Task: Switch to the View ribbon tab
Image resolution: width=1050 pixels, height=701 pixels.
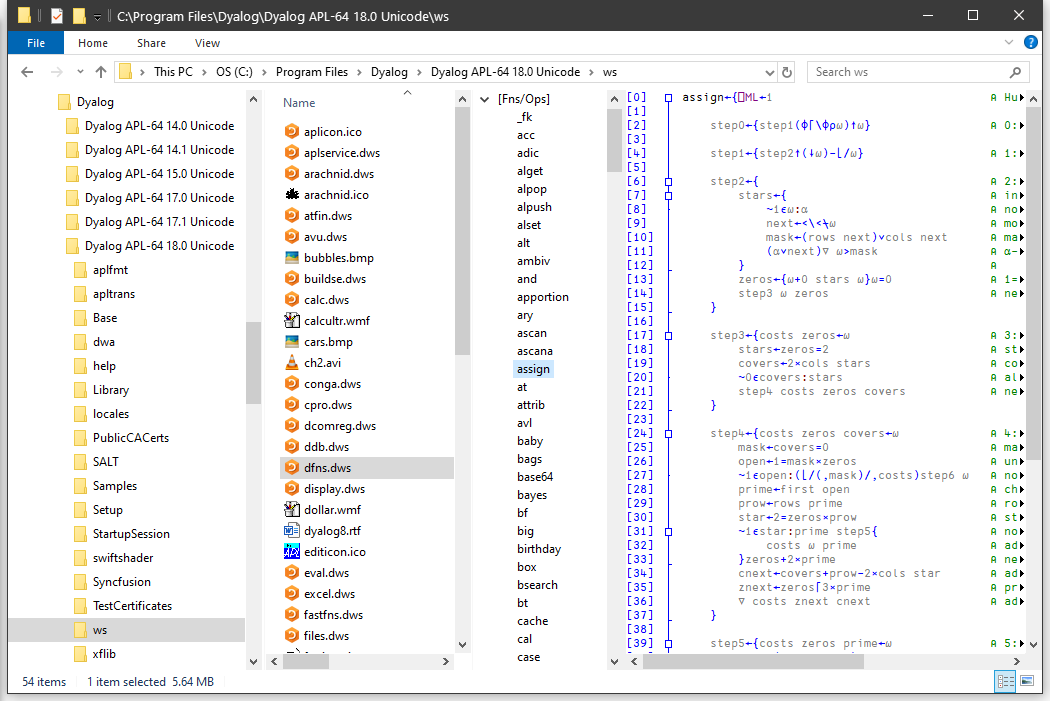Action: pos(207,43)
